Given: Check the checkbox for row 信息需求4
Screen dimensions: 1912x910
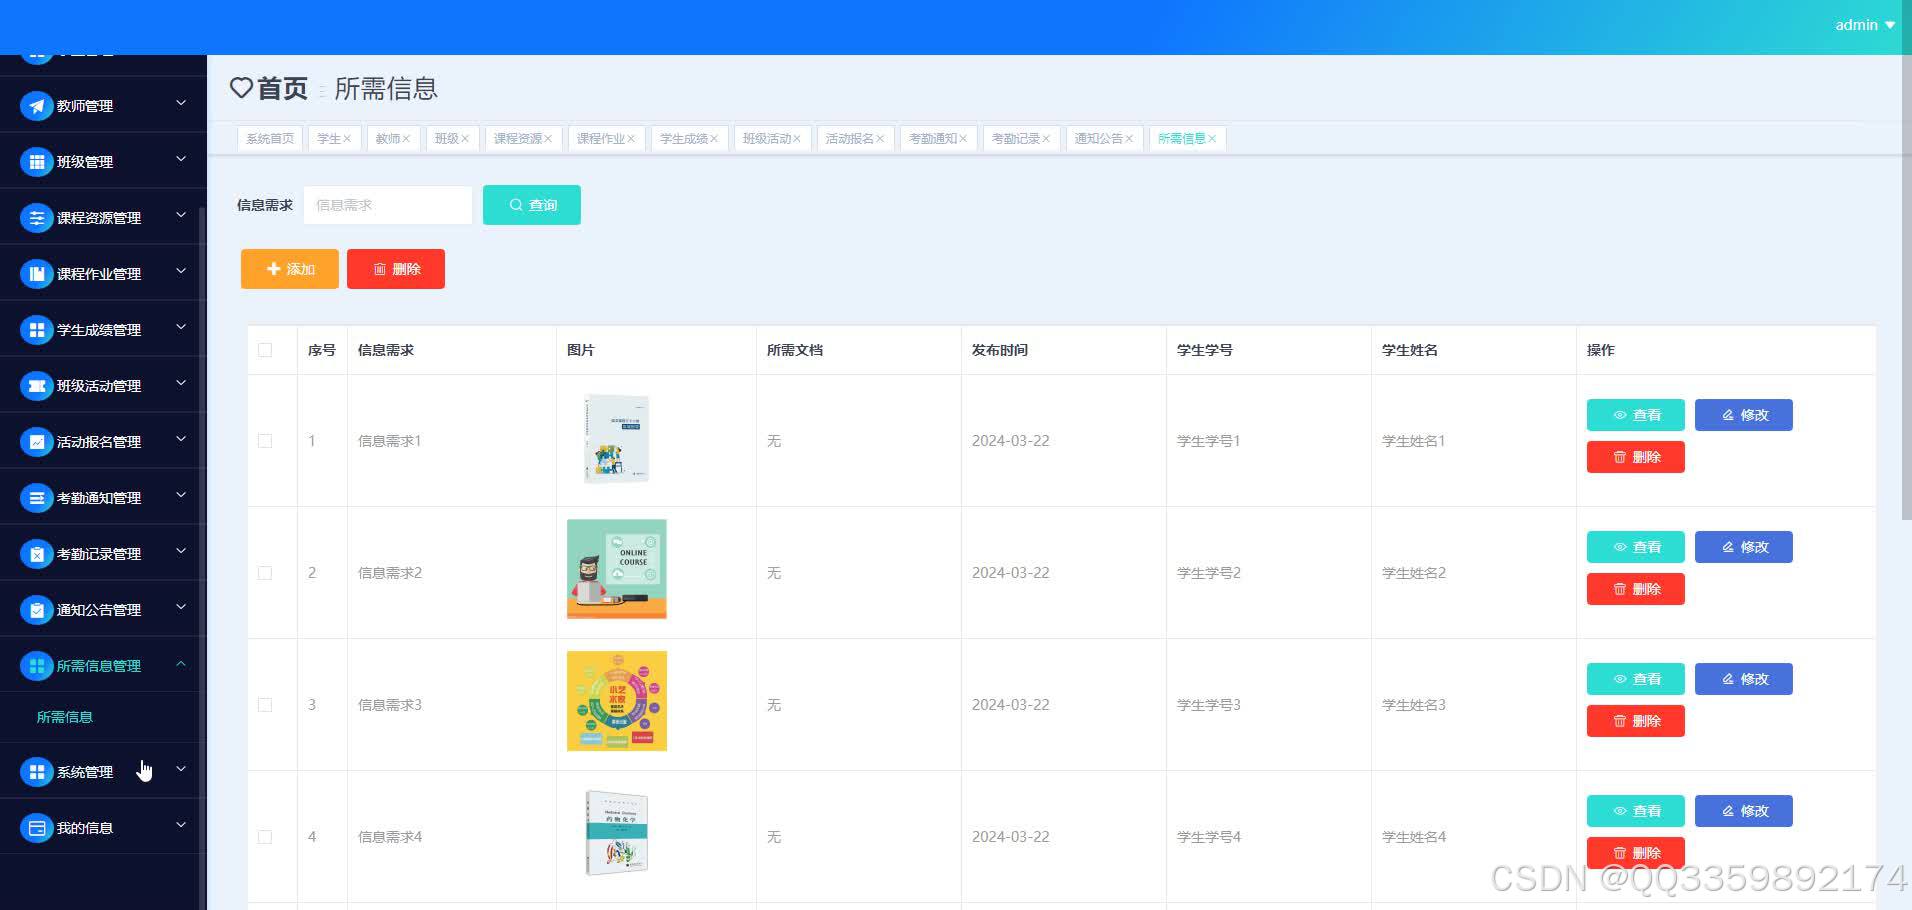Looking at the screenshot, I should pos(265,837).
